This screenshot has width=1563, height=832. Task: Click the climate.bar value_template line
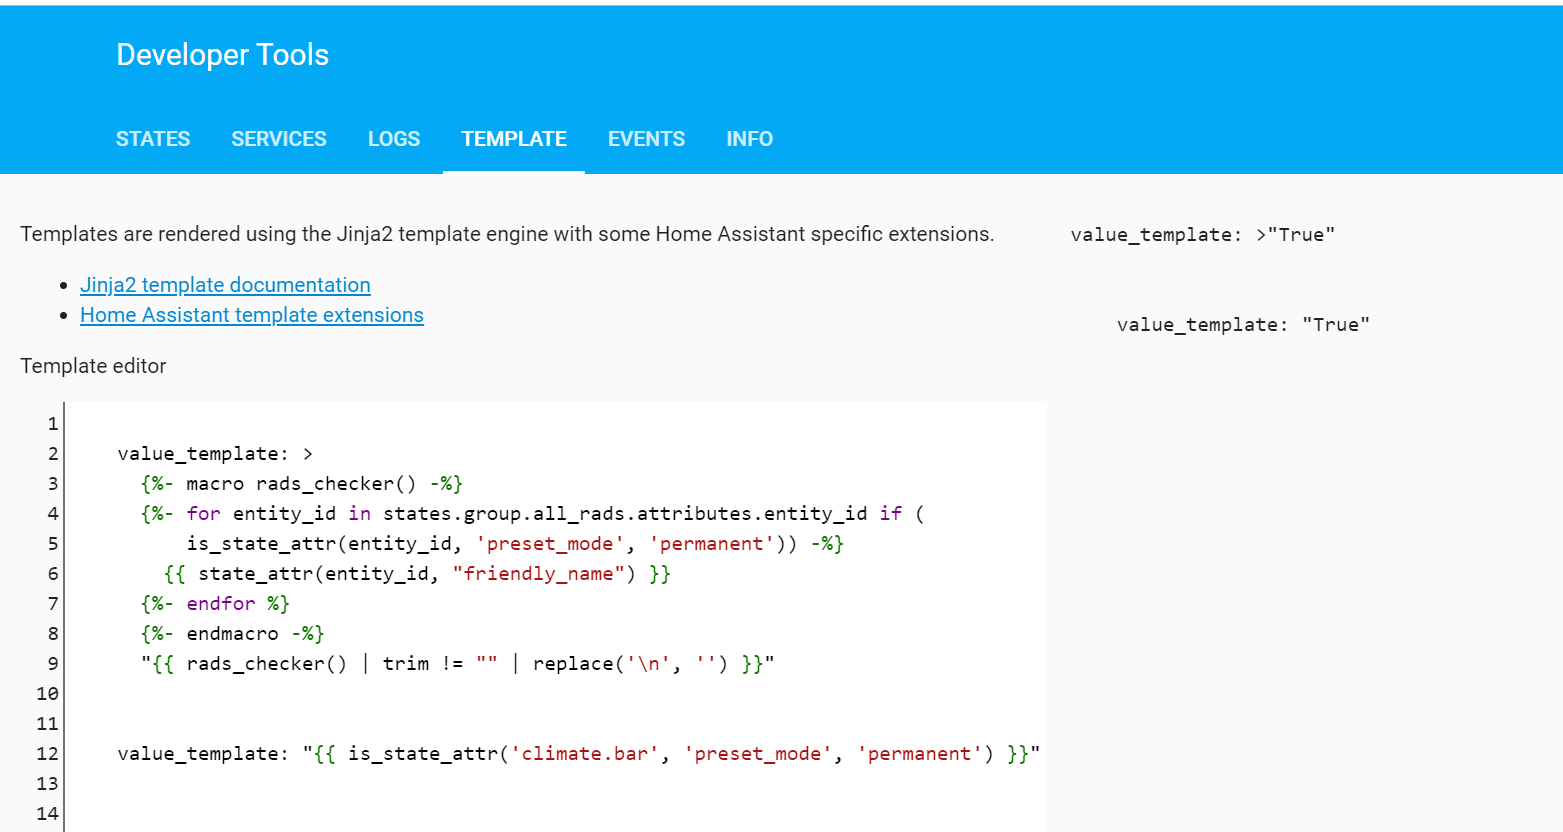[578, 754]
